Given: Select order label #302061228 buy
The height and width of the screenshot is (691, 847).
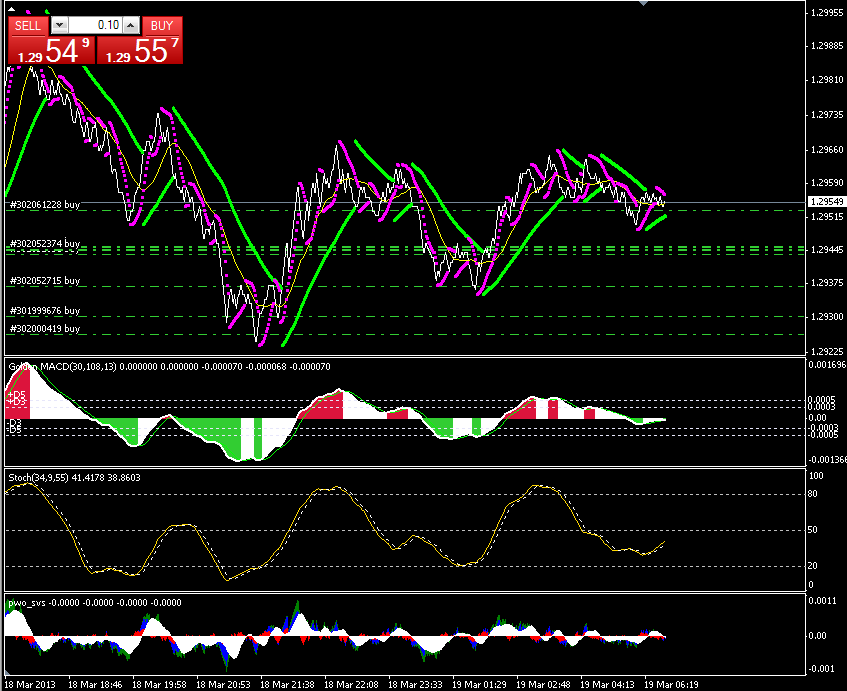Looking at the screenshot, I should point(45,204).
